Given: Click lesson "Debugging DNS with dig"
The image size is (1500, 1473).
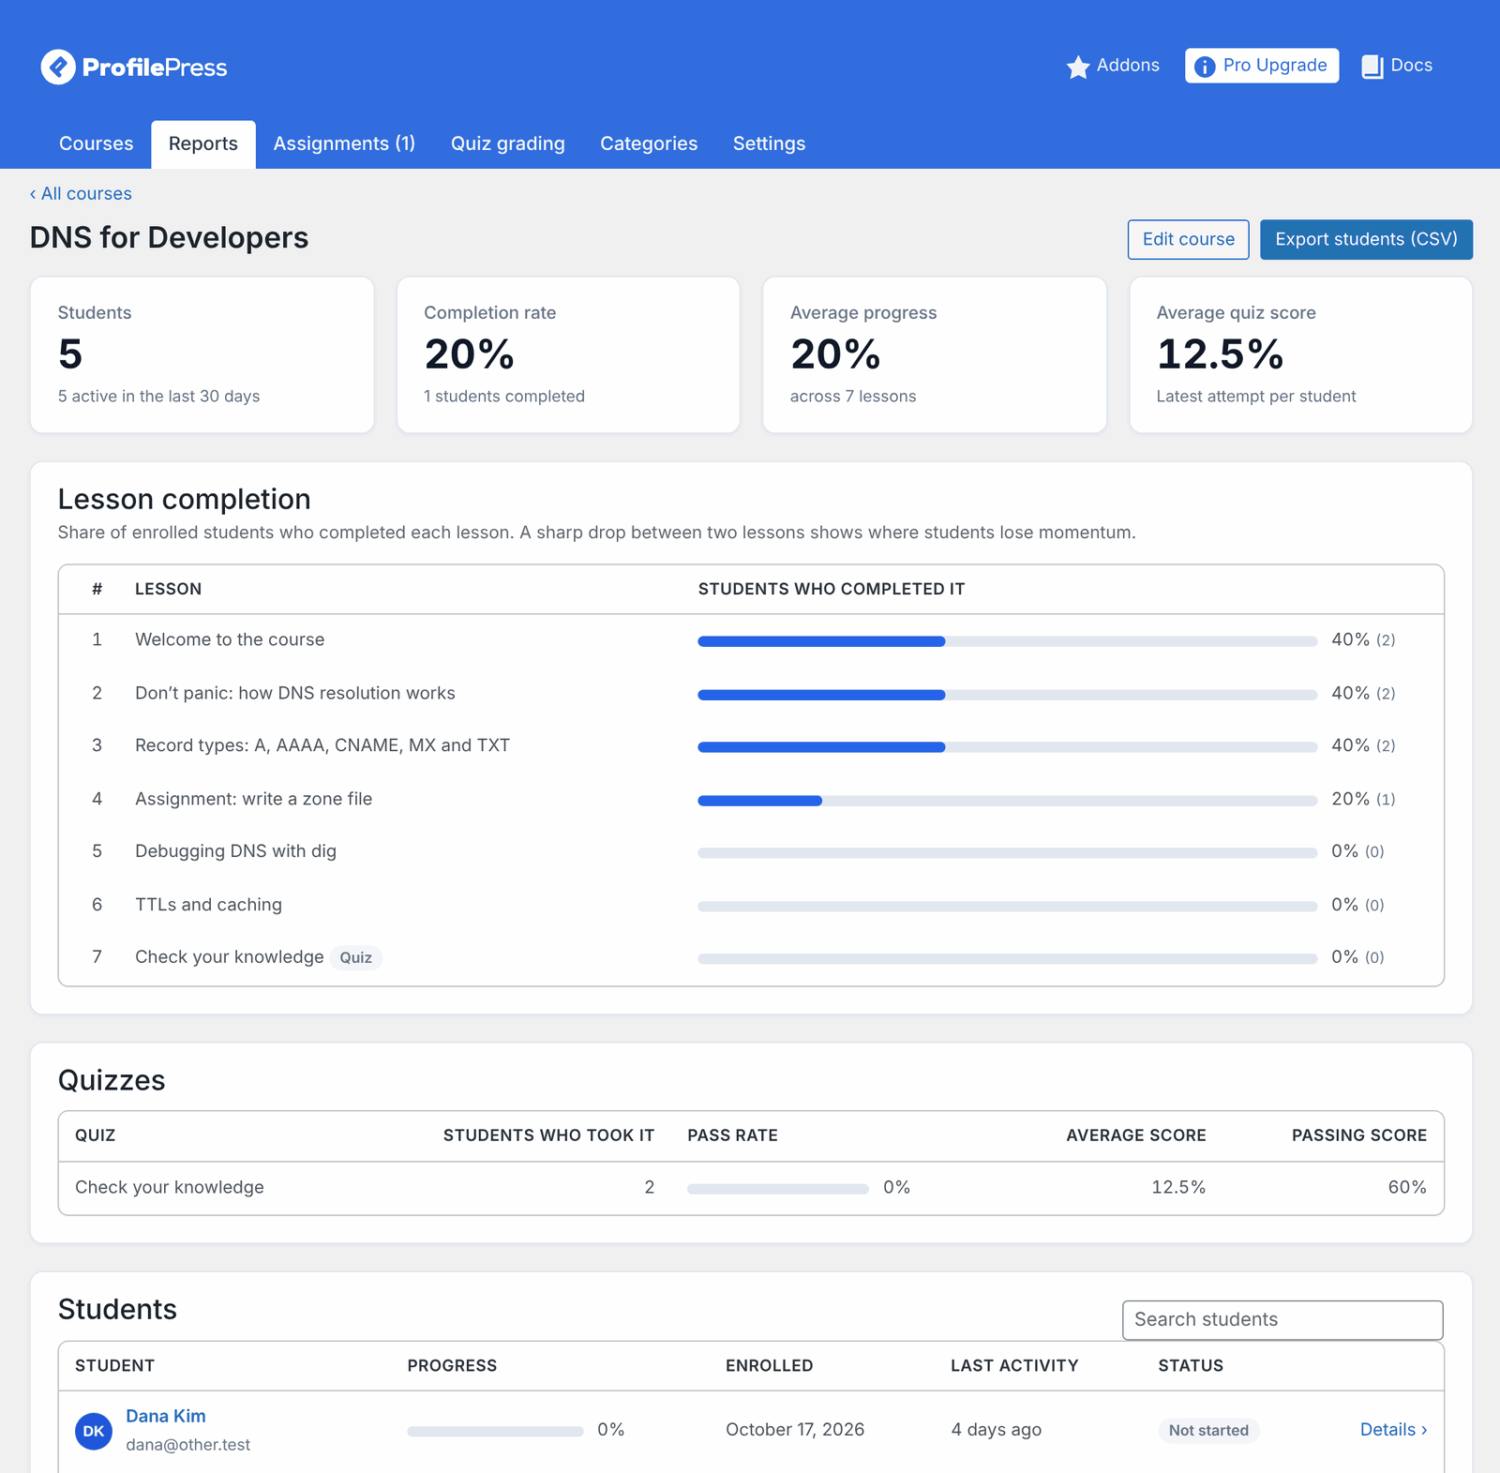Looking at the screenshot, I should click(236, 852).
